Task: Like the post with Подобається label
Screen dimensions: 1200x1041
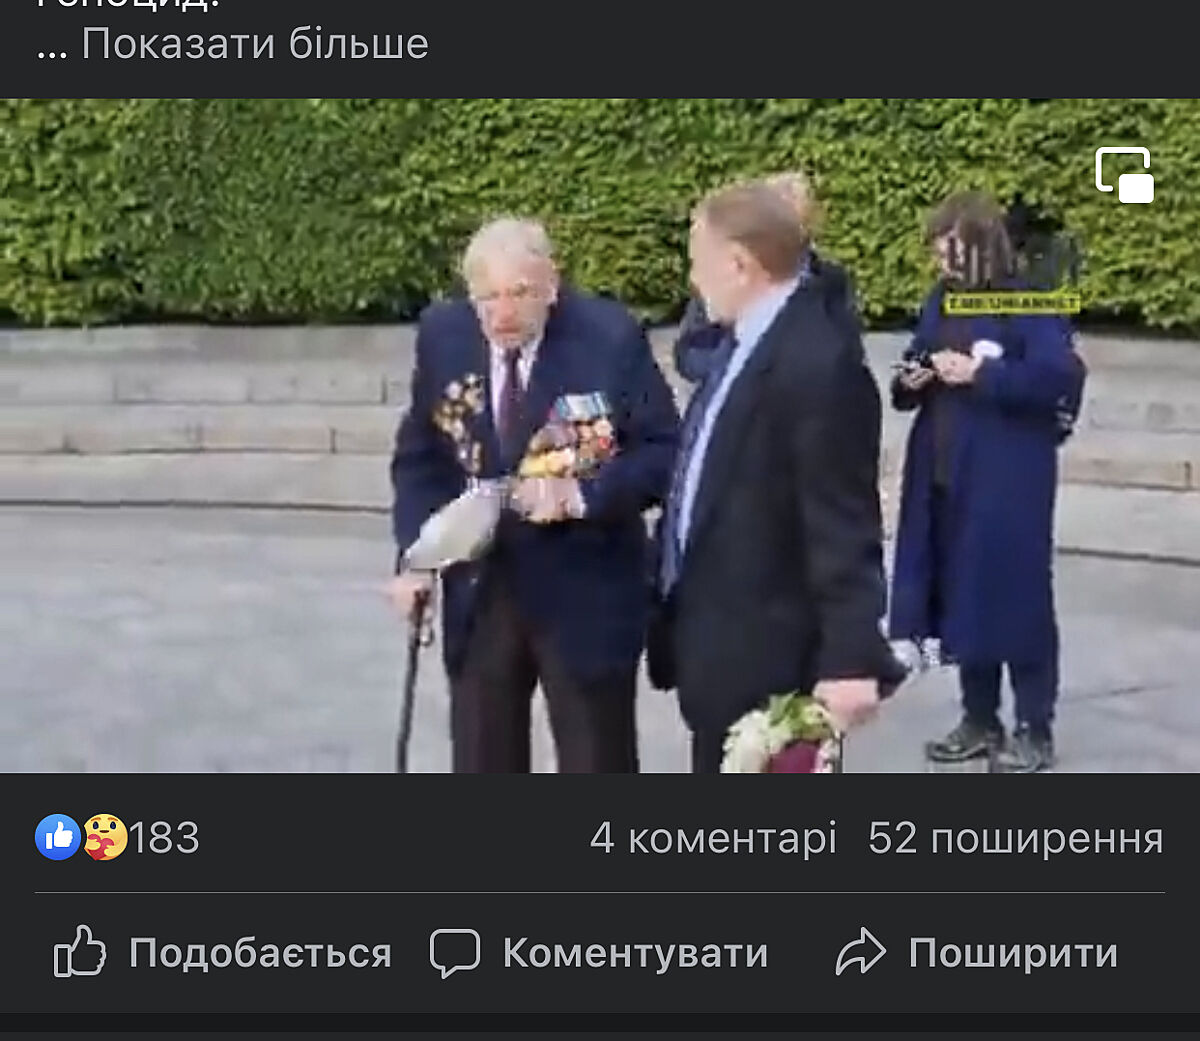Action: click(x=260, y=953)
